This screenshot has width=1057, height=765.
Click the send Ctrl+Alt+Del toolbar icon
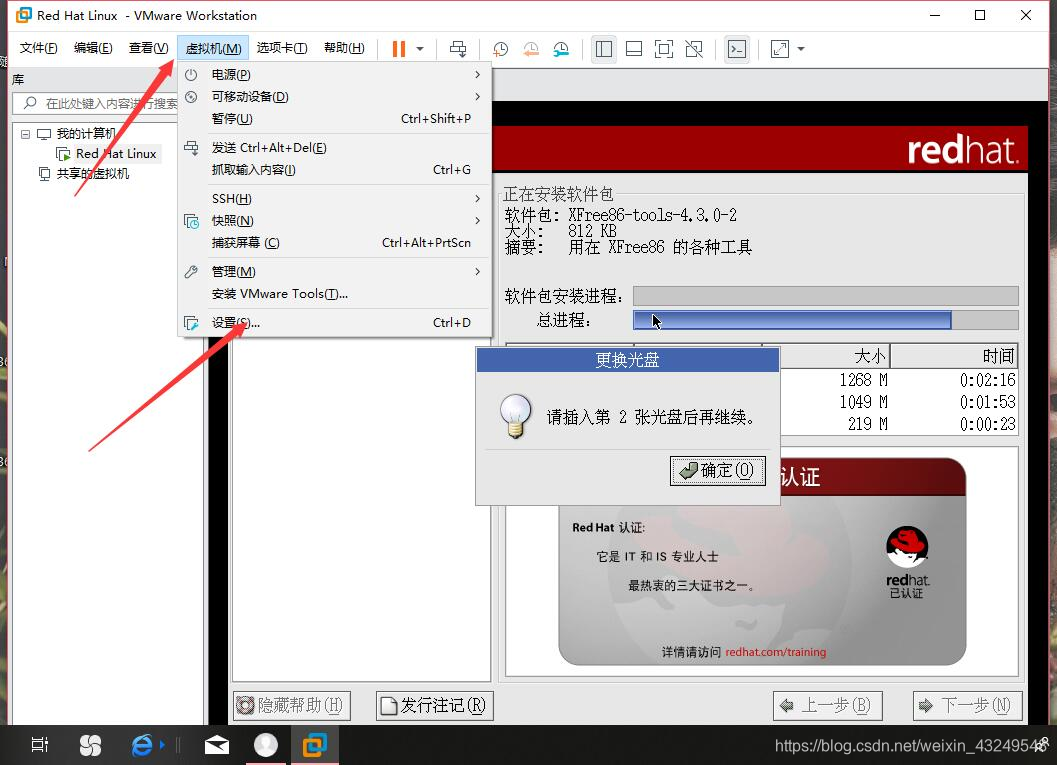pyautogui.click(x=458, y=49)
